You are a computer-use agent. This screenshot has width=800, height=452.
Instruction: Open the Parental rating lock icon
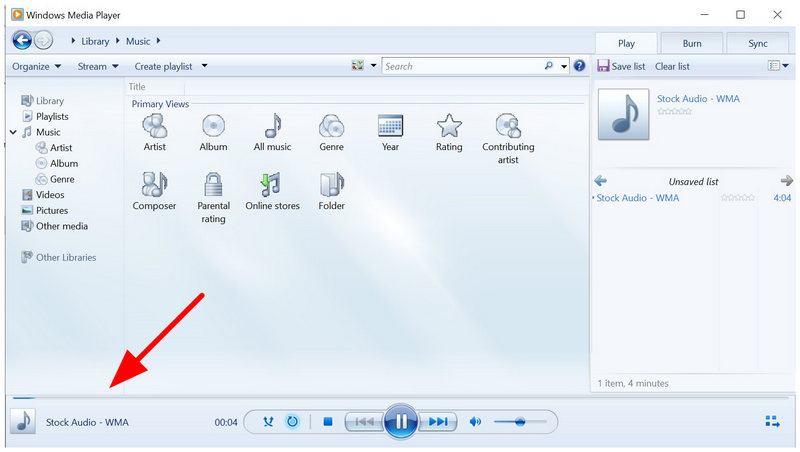pos(213,184)
